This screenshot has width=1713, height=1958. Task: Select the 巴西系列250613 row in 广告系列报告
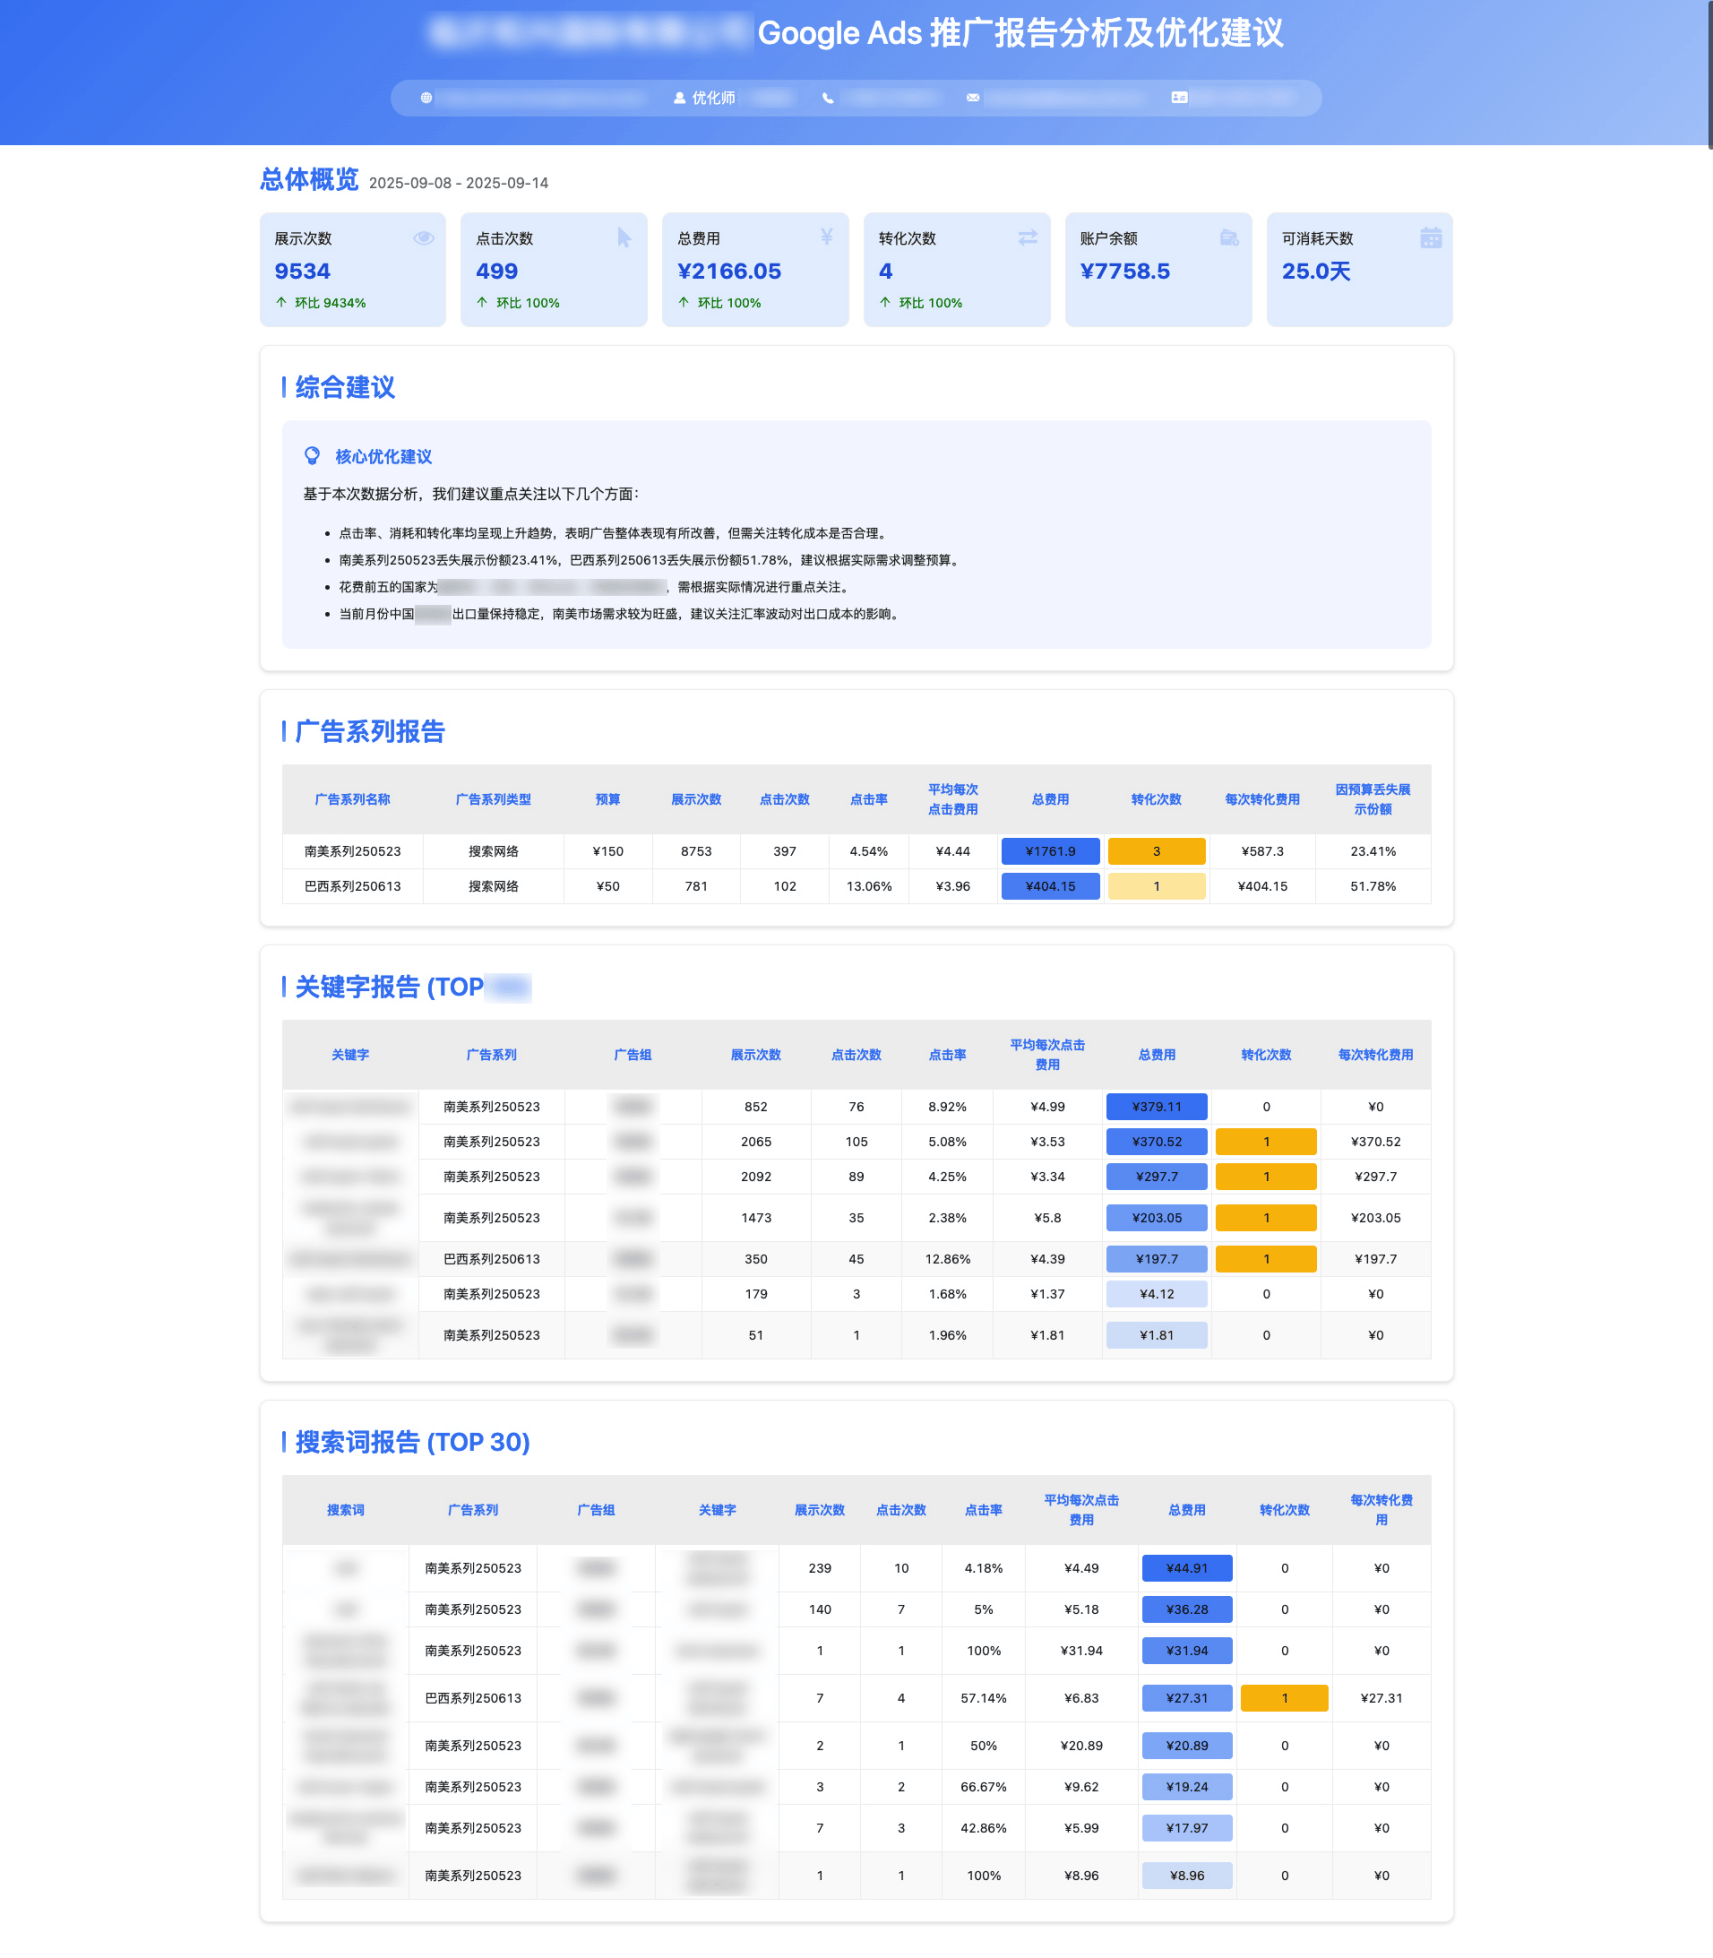coord(353,886)
